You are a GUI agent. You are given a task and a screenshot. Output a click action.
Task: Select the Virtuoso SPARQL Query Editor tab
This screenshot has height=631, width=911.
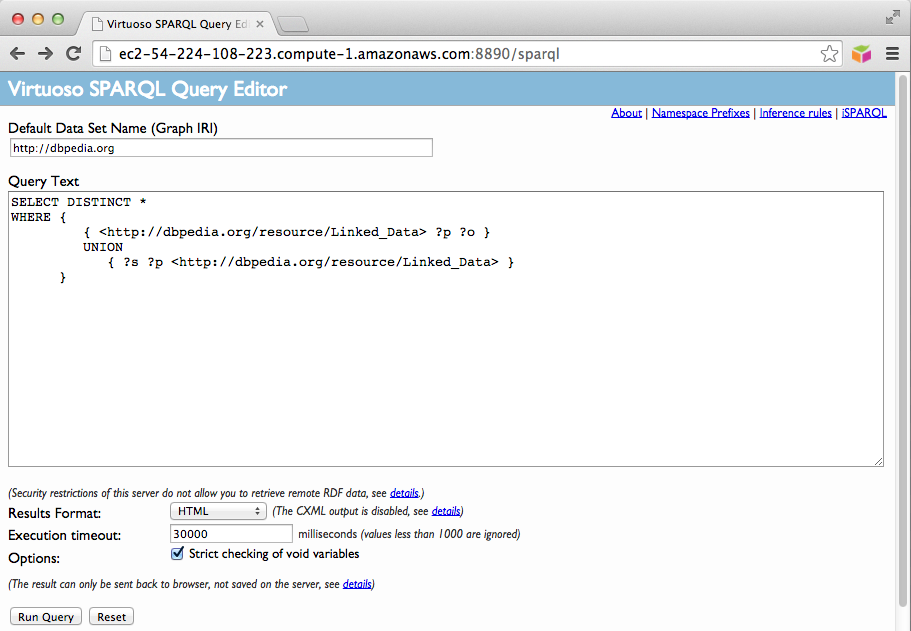175,21
